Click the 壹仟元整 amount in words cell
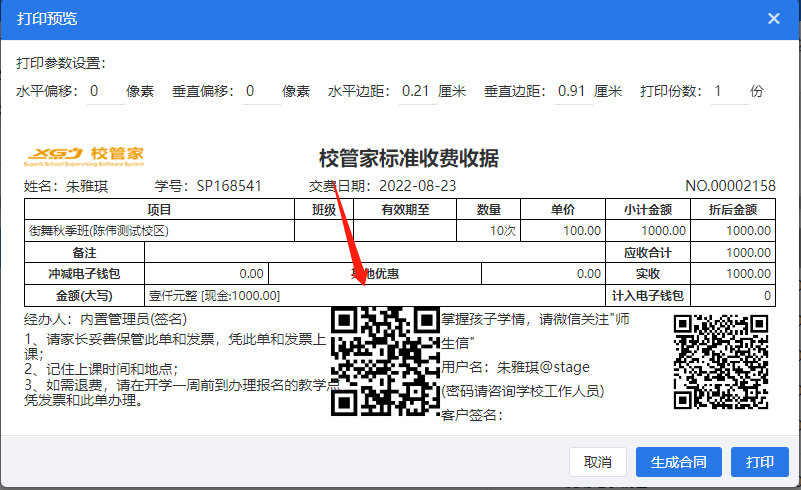Image resolution: width=801 pixels, height=490 pixels. pyautogui.click(x=214, y=296)
